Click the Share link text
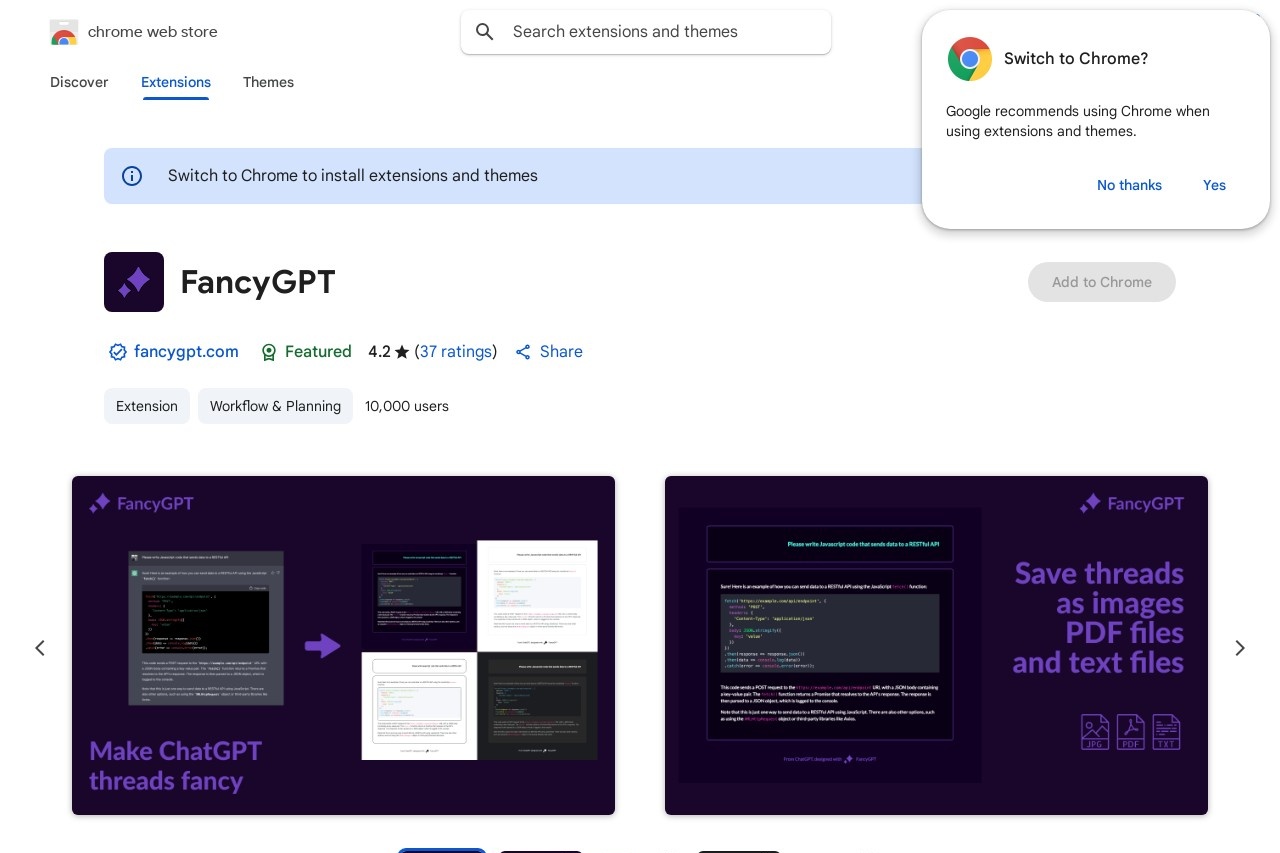Screen dimensions: 1280x853 561,352
